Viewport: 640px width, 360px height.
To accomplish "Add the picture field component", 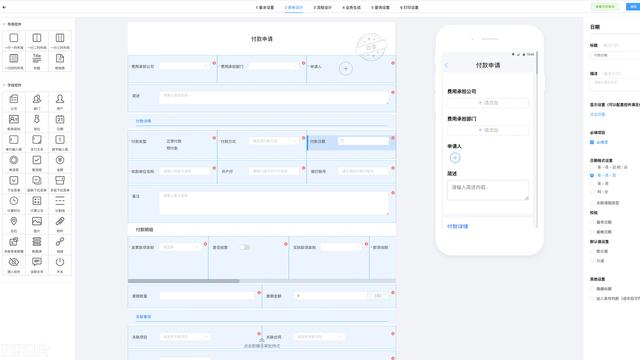I will 37,224.
